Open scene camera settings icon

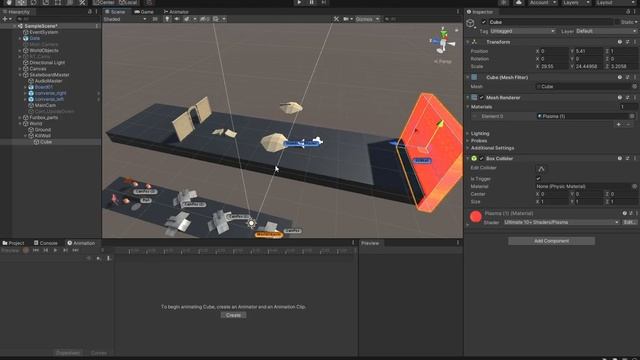(346, 19)
